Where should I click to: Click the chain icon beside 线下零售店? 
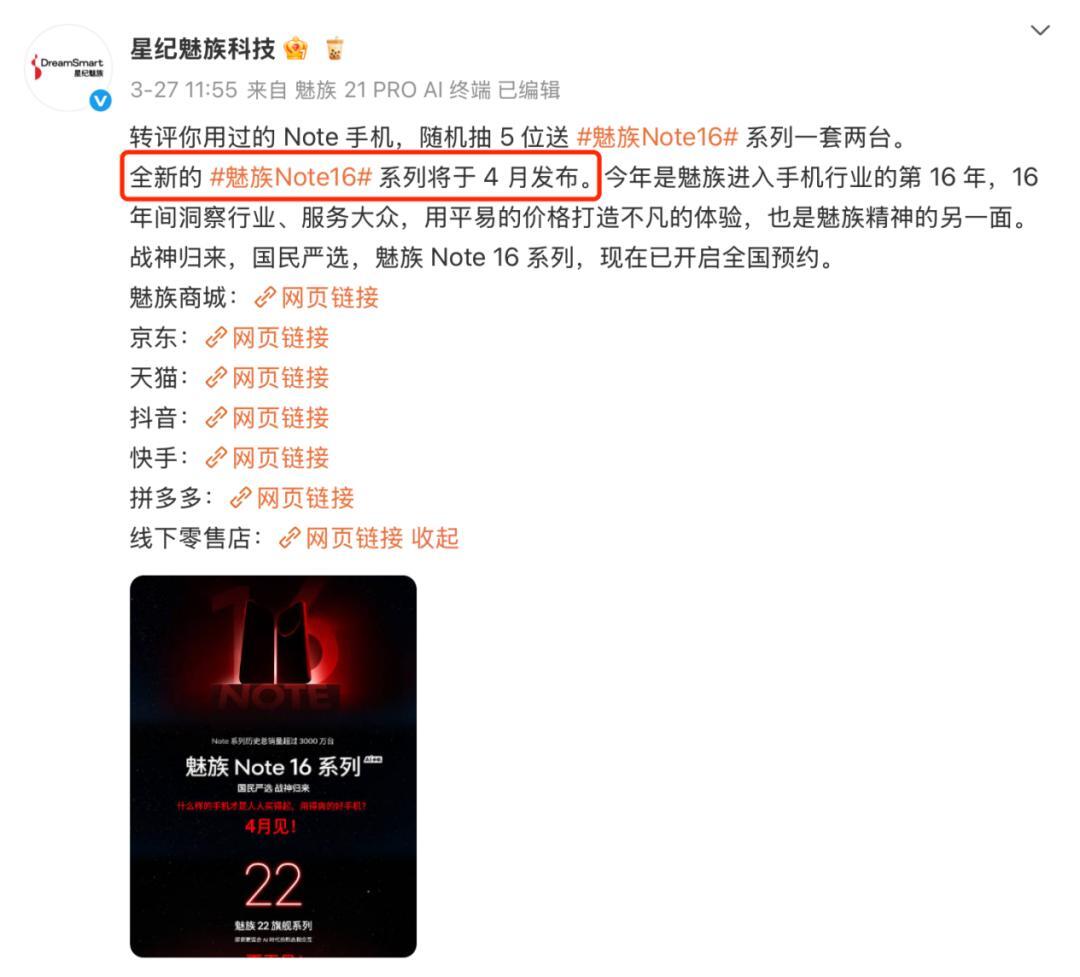[290, 537]
